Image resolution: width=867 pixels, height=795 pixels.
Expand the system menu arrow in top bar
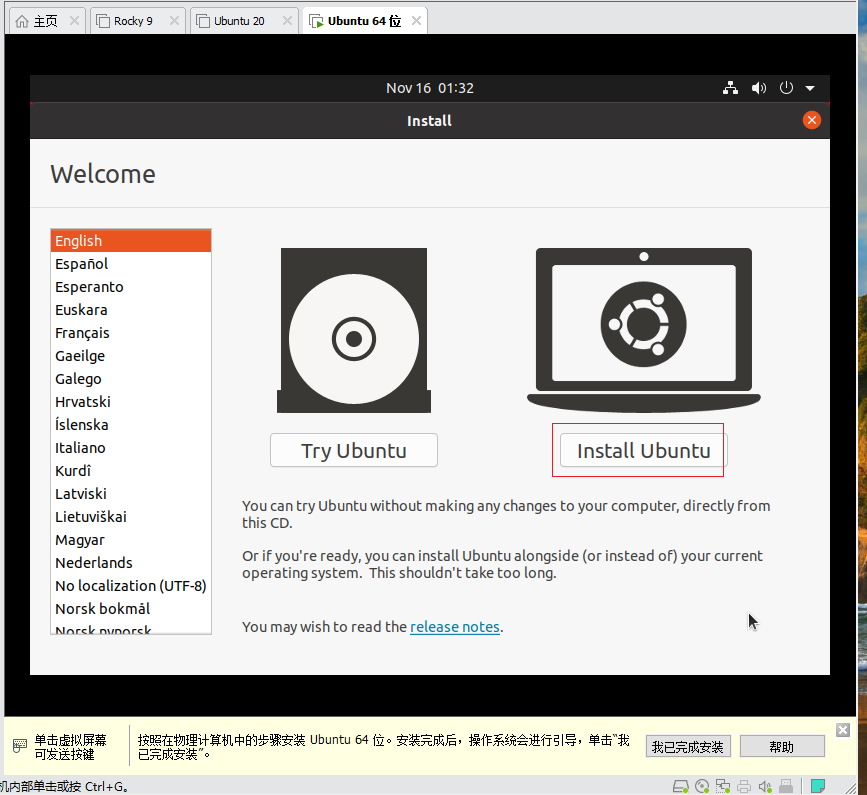pos(809,88)
